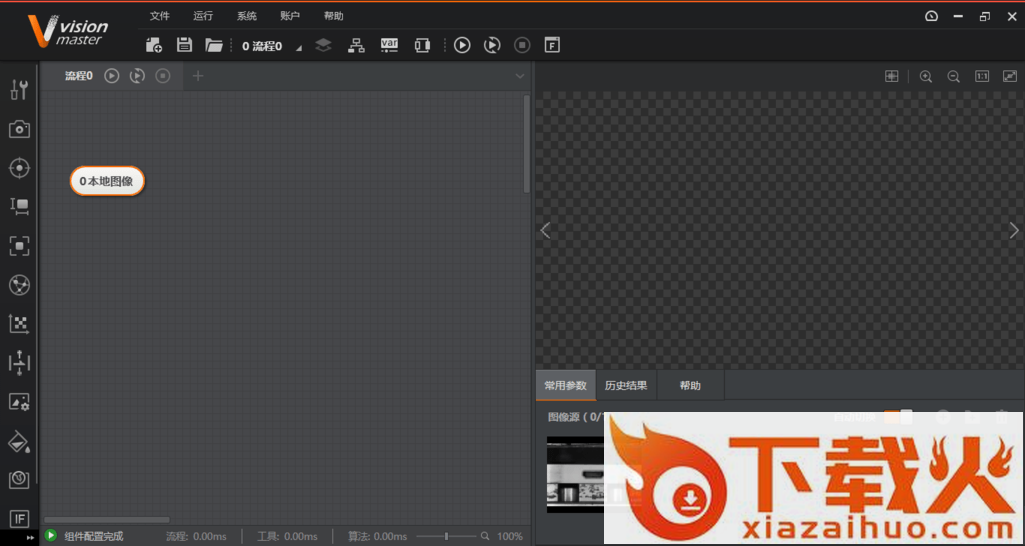
Task: Open the 0 流程0 process dropdown
Action: point(273,46)
